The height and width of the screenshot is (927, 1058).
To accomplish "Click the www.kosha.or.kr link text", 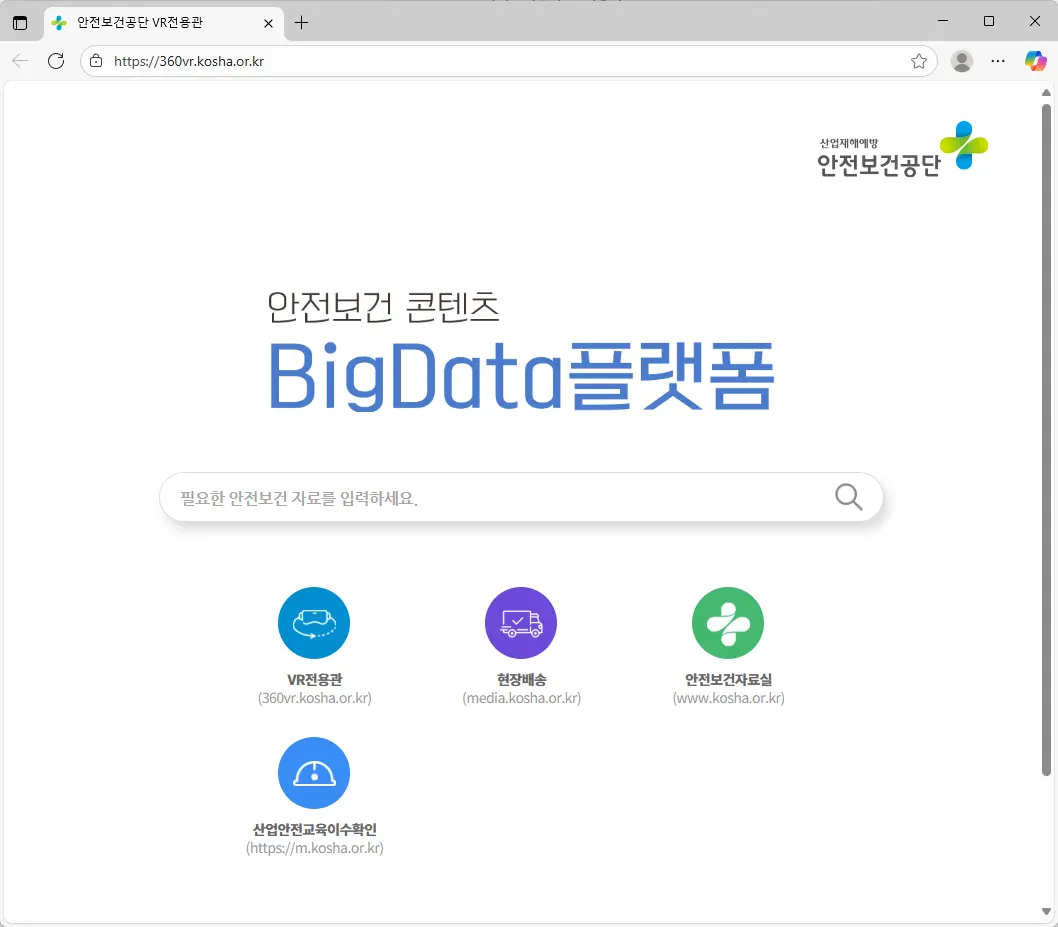I will tap(728, 698).
